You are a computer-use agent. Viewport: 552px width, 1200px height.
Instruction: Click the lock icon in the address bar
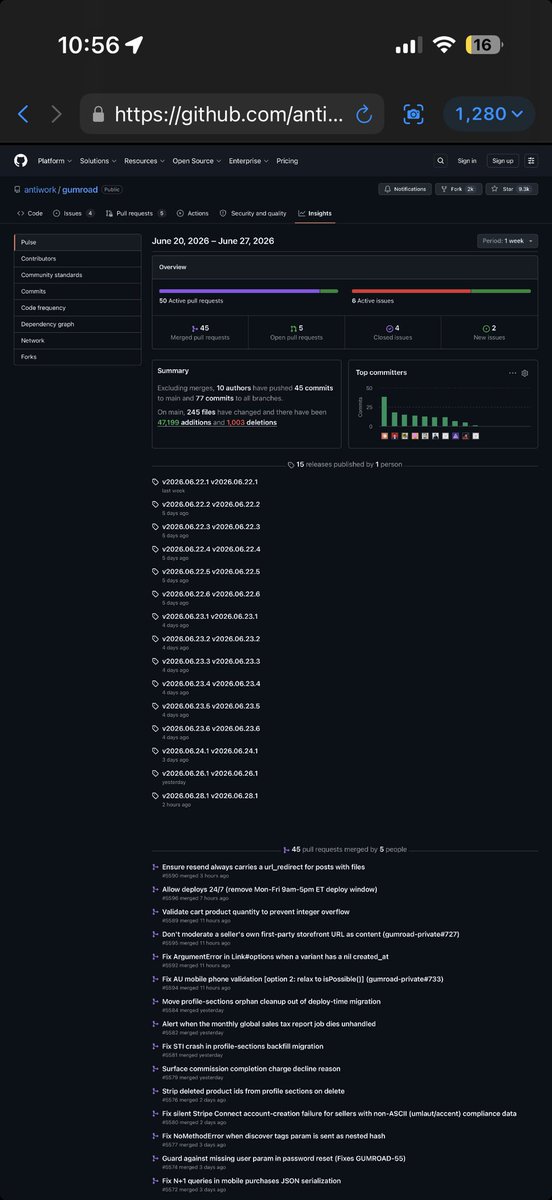click(x=98, y=114)
